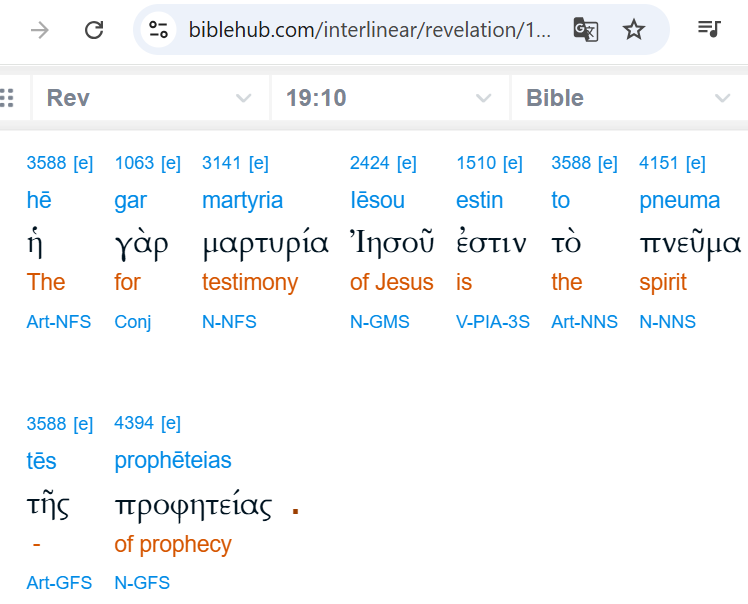Viewport: 748px width, 604px height.
Task: Click transliteration 'Iēsou'
Action: (x=377, y=200)
